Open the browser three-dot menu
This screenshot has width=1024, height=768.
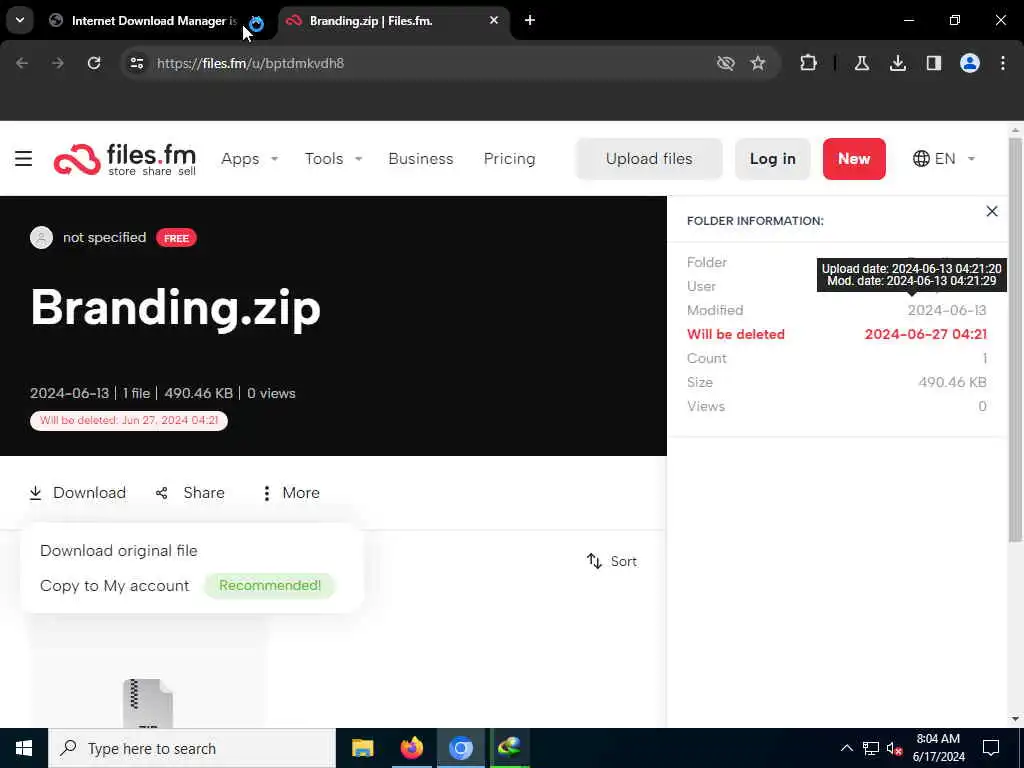click(1003, 63)
